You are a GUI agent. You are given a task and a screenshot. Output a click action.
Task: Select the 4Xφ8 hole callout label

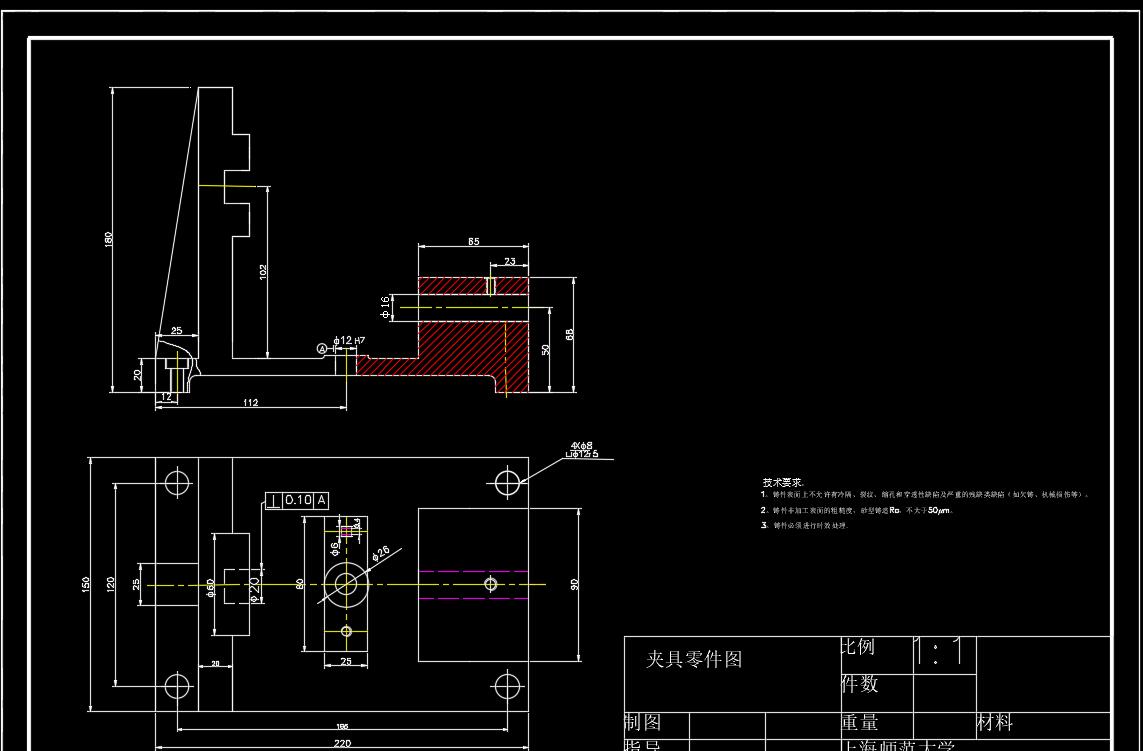(x=582, y=445)
